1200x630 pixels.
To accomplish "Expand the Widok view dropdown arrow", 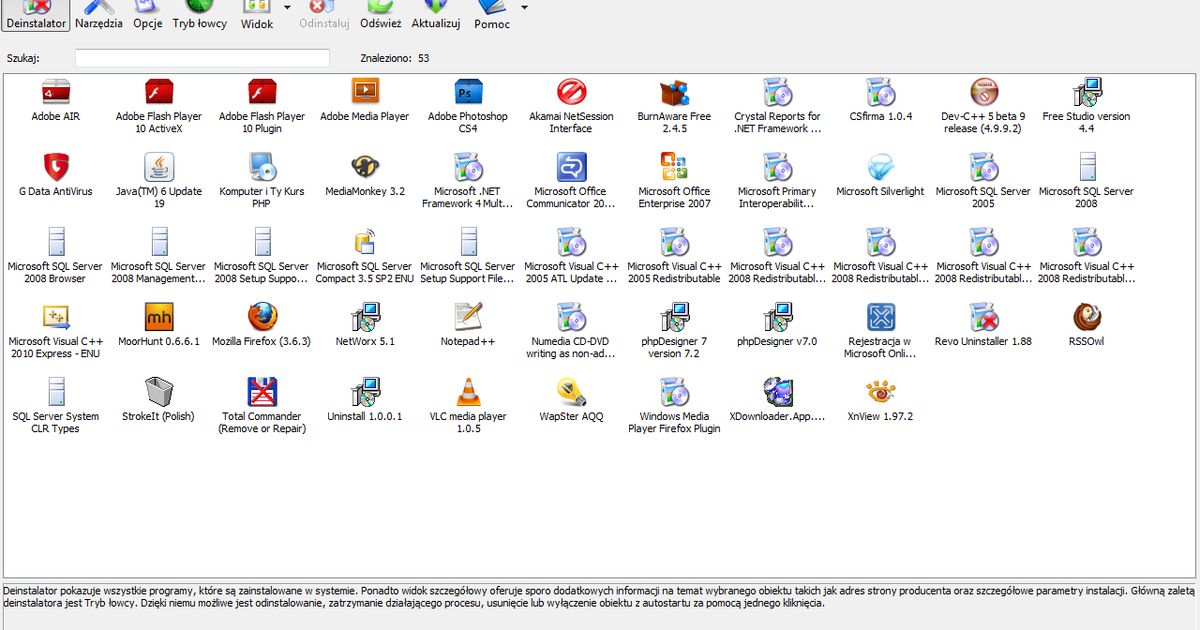I will click(x=288, y=8).
